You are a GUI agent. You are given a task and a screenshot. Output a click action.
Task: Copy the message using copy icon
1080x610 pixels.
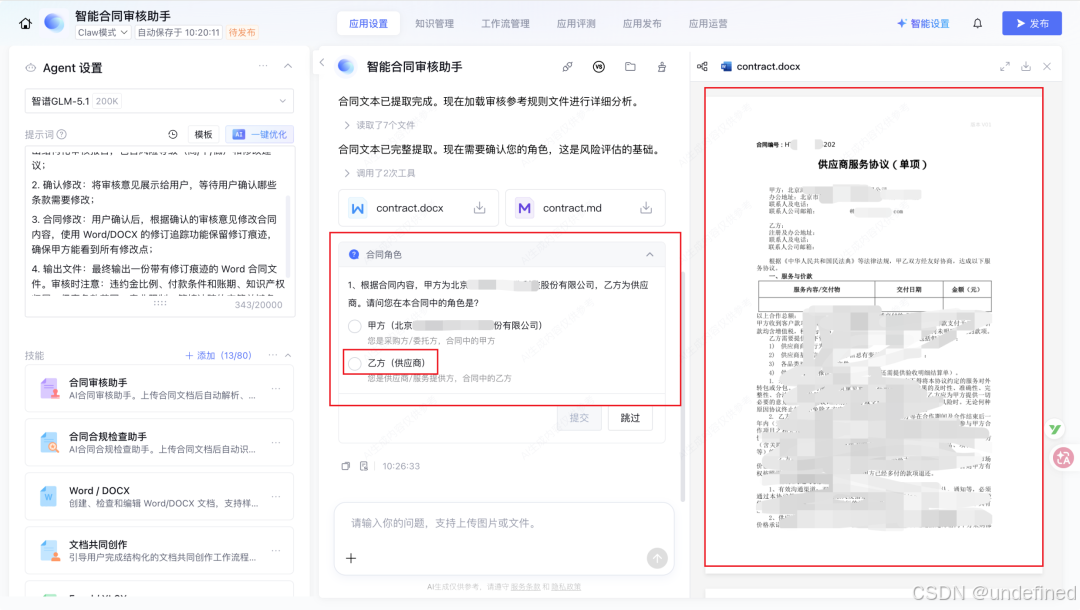click(346, 466)
